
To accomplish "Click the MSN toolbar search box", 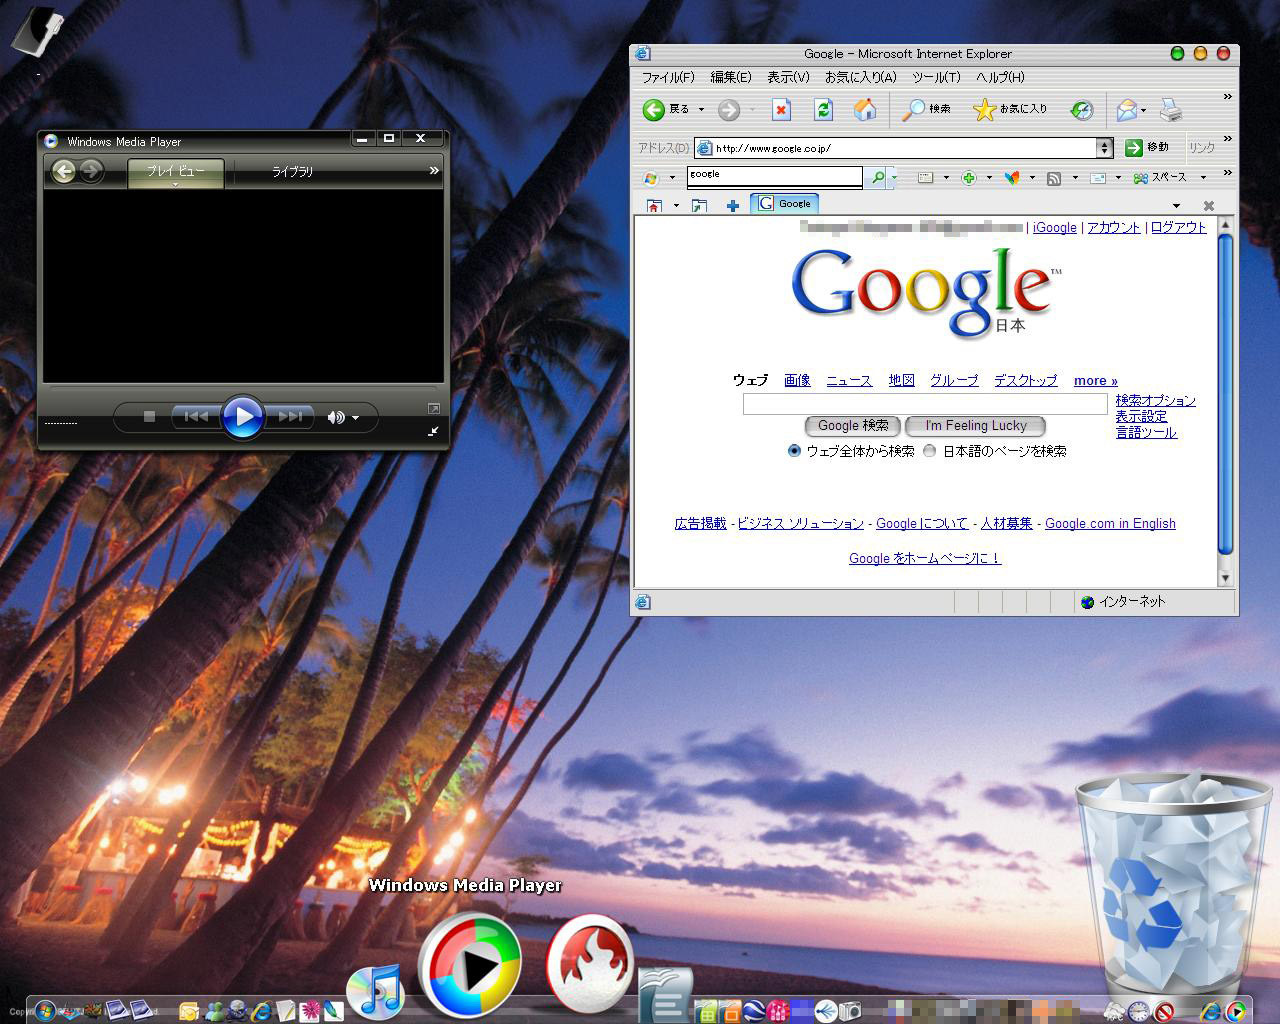I will pyautogui.click(x=775, y=177).
